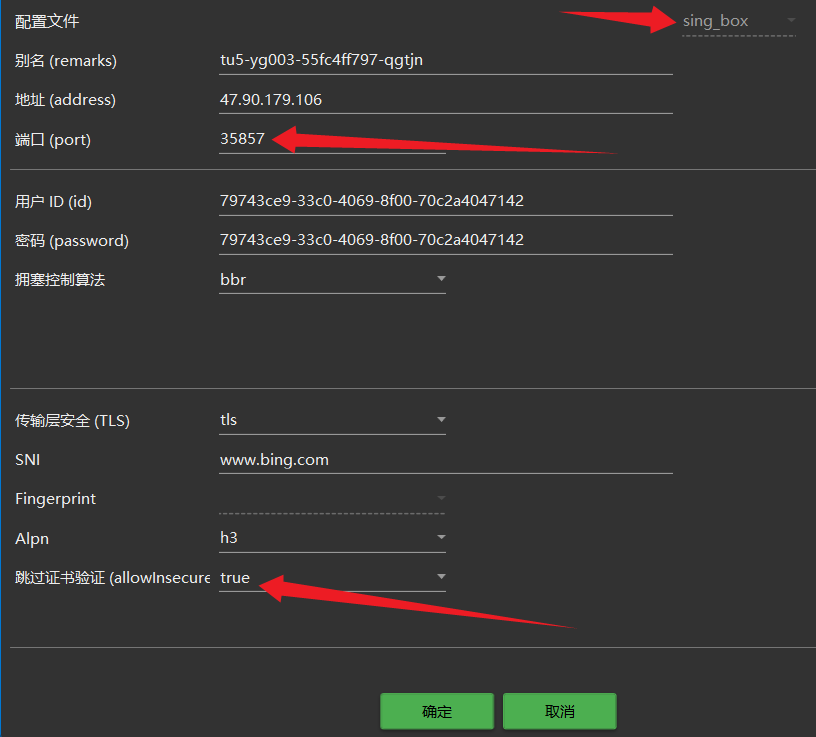Viewport: 816px width, 737px height.
Task: Click the 拥塞控制算法 label
Action: tap(60, 280)
